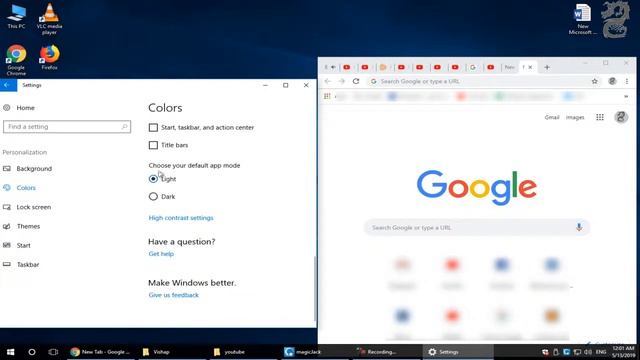Open Windows Start menu
Viewport: 640px width, 360px height.
click(x=11, y=352)
